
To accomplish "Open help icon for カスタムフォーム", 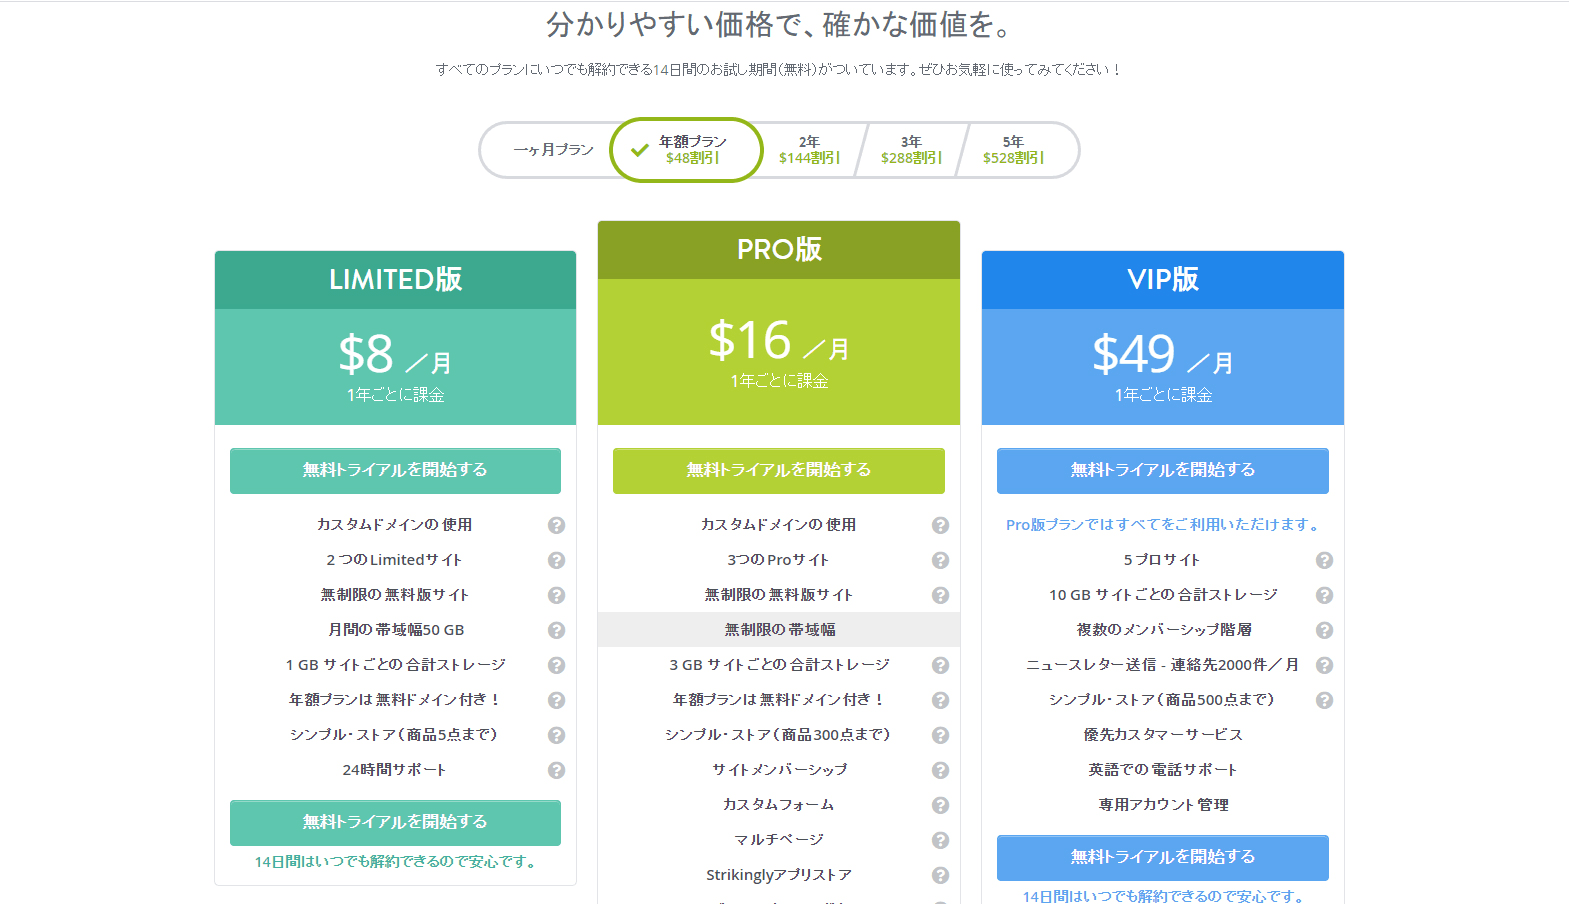I will pyautogui.click(x=940, y=805).
